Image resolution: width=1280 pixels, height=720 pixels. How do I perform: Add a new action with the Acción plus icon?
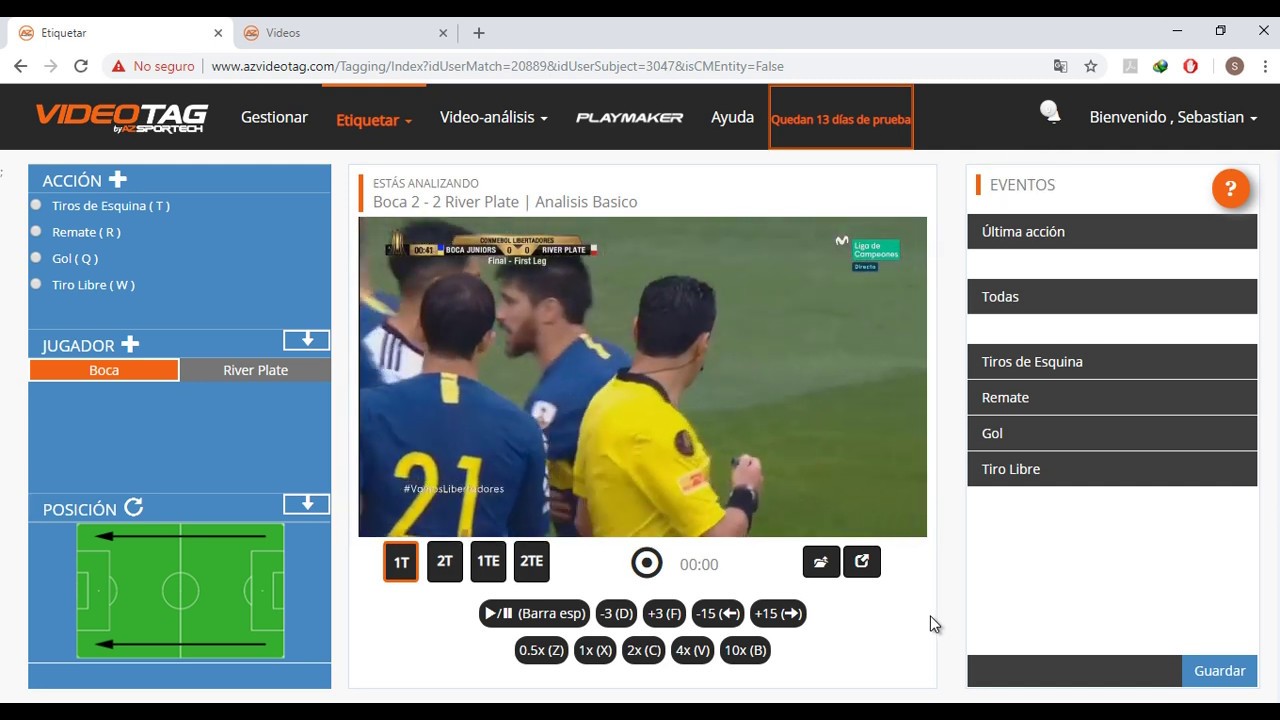(x=118, y=180)
